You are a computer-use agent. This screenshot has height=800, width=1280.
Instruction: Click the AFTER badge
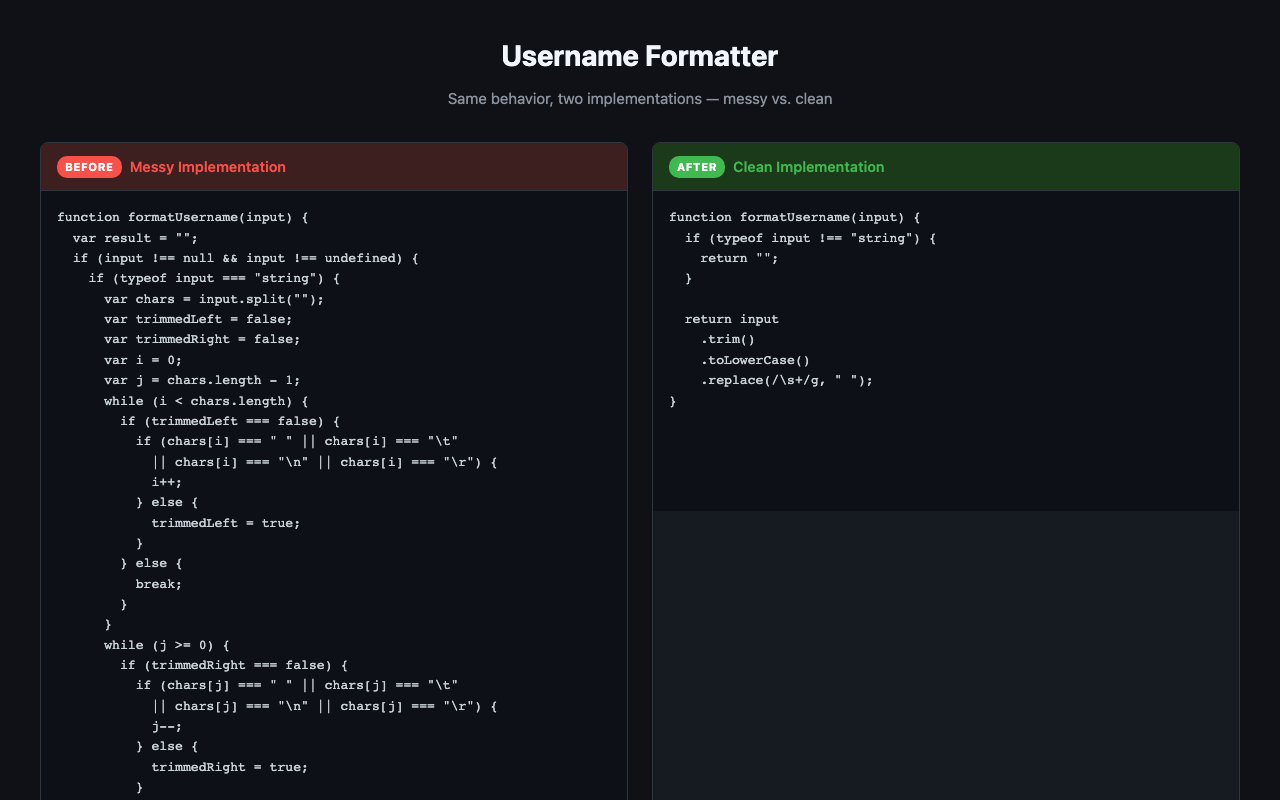coord(697,167)
